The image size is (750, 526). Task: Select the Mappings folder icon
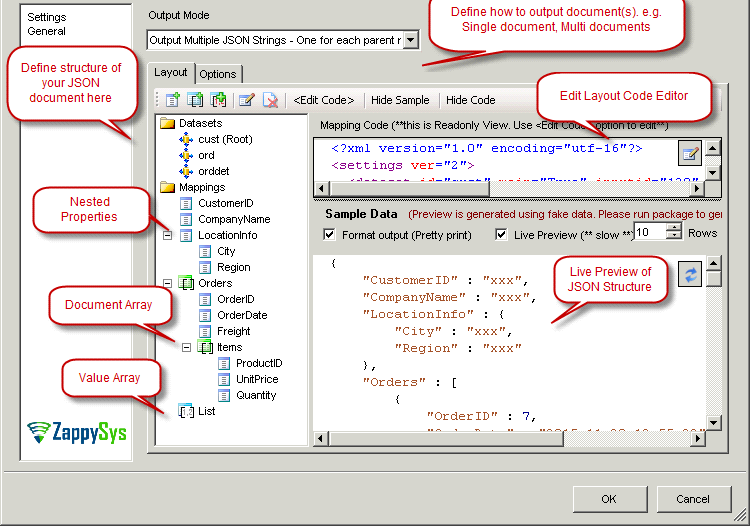167,187
